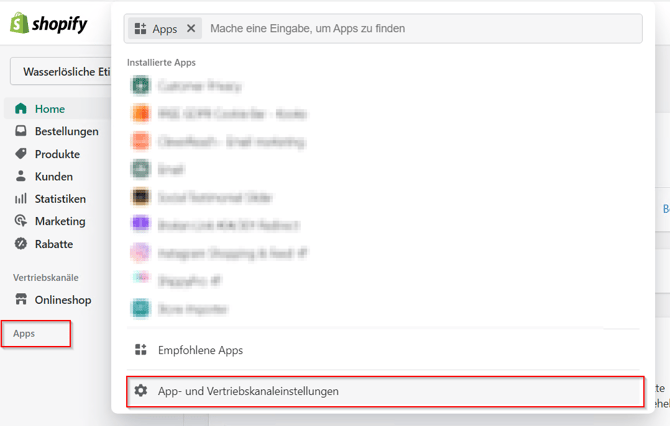The height and width of the screenshot is (426, 670).
Task: Click the Shopify logo
Action: (x=48, y=24)
